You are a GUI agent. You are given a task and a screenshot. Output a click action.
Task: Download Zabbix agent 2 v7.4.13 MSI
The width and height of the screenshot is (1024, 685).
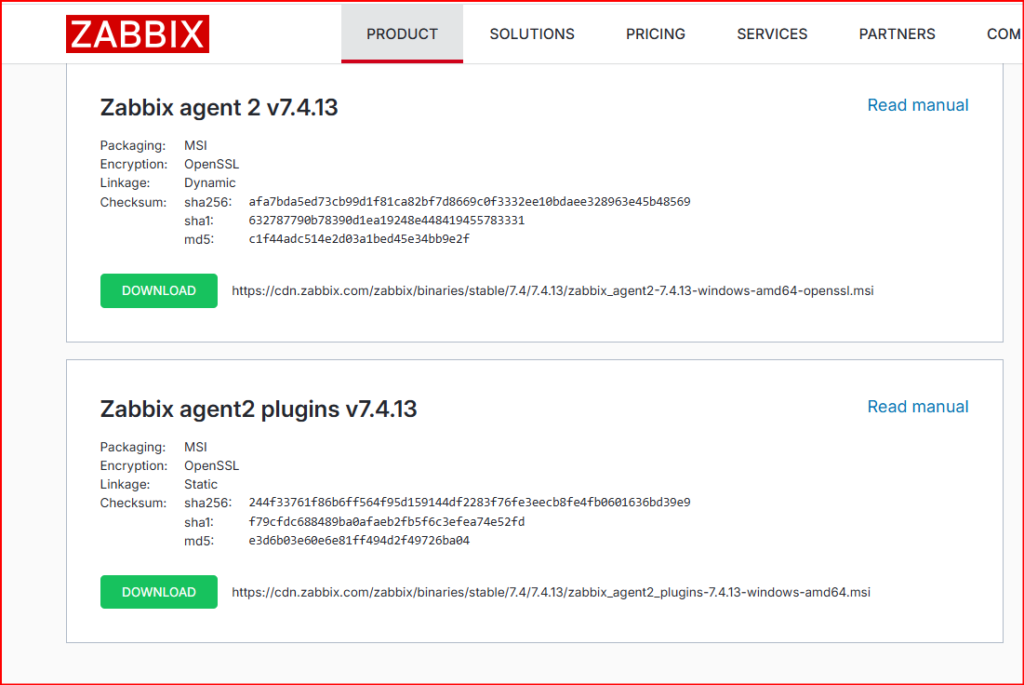click(159, 291)
